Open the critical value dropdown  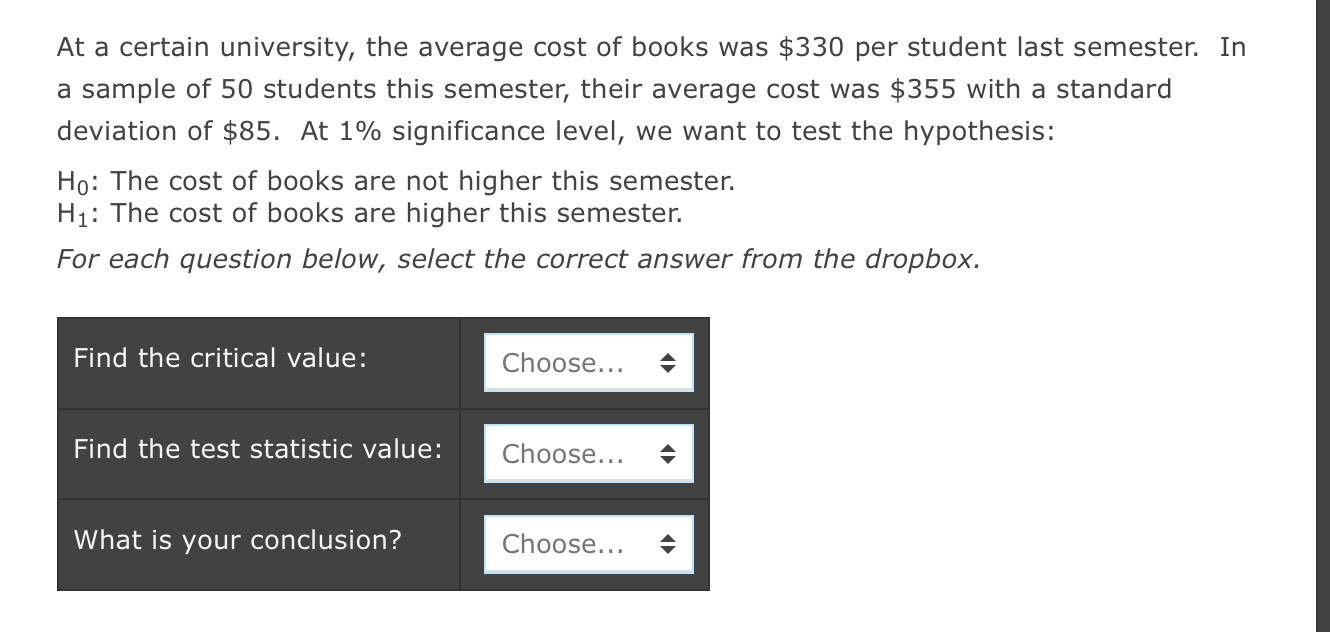[588, 362]
